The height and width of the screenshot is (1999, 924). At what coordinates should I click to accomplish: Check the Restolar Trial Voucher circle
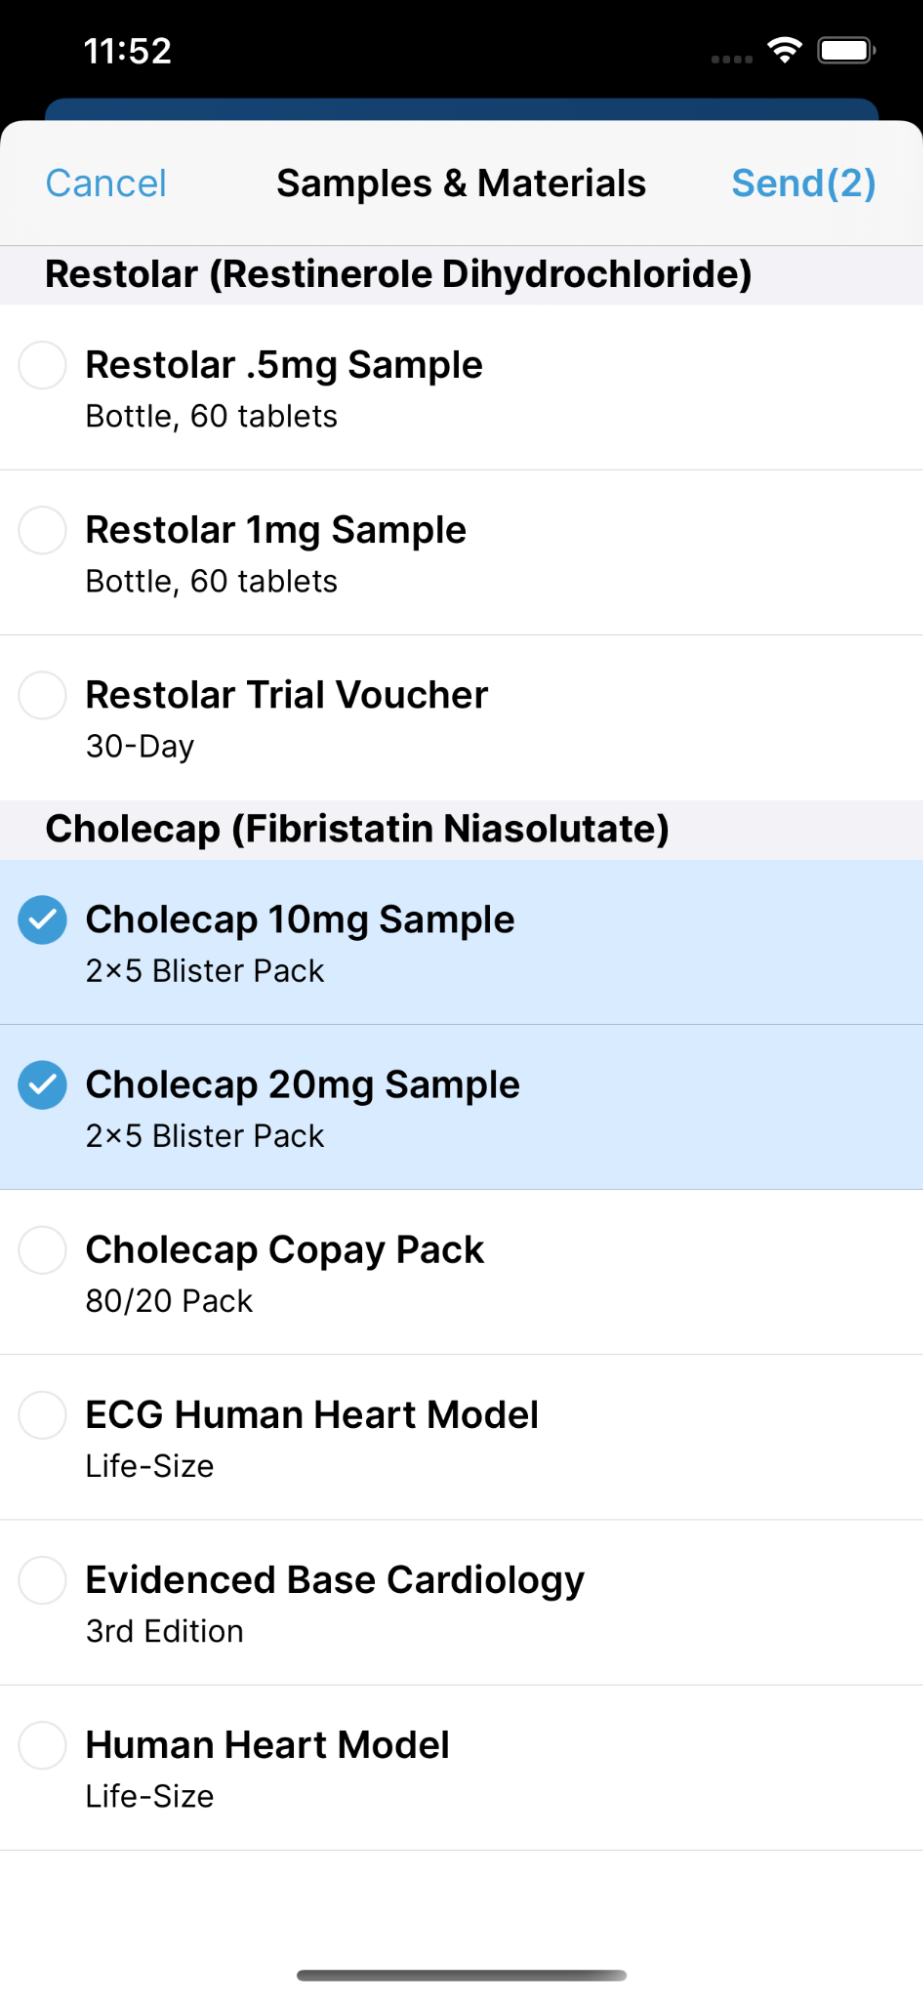(x=43, y=695)
